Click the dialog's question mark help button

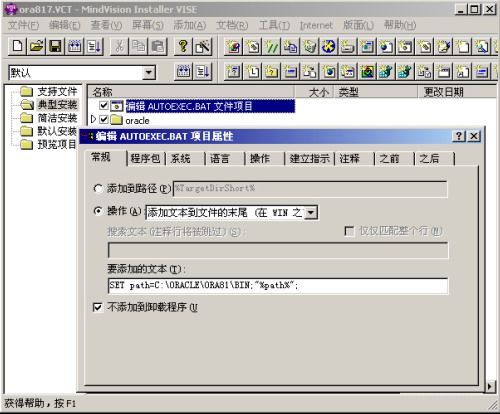point(459,136)
